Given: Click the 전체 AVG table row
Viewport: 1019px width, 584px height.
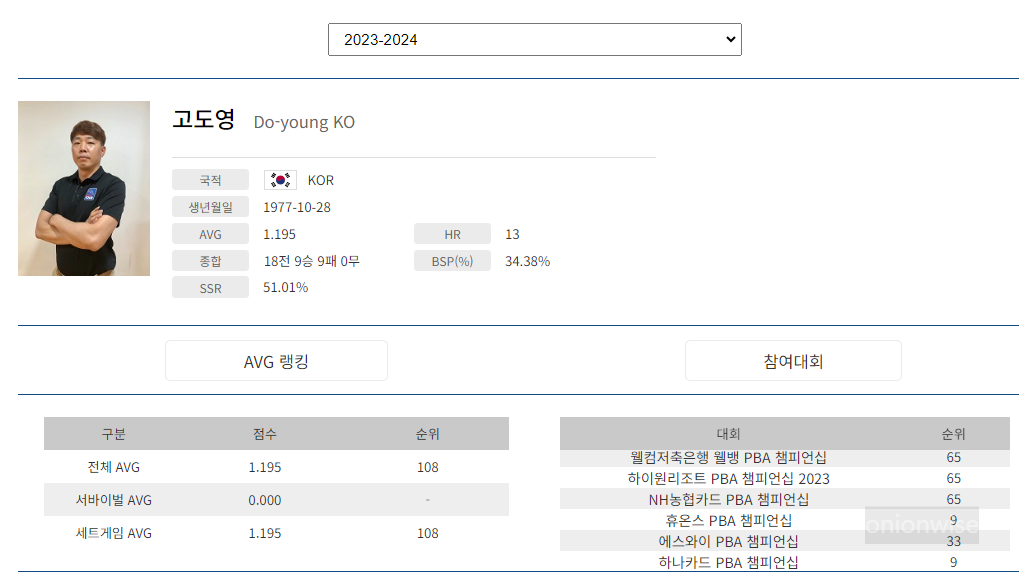Looking at the screenshot, I should point(274,466).
